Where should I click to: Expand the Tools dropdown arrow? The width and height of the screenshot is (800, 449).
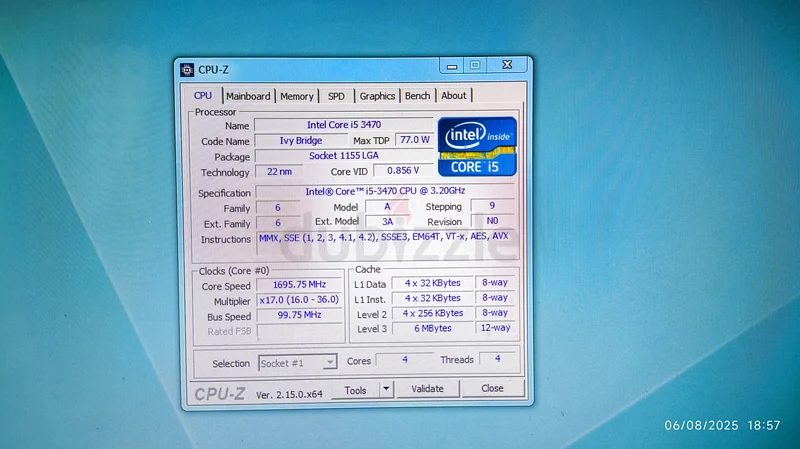coord(386,389)
